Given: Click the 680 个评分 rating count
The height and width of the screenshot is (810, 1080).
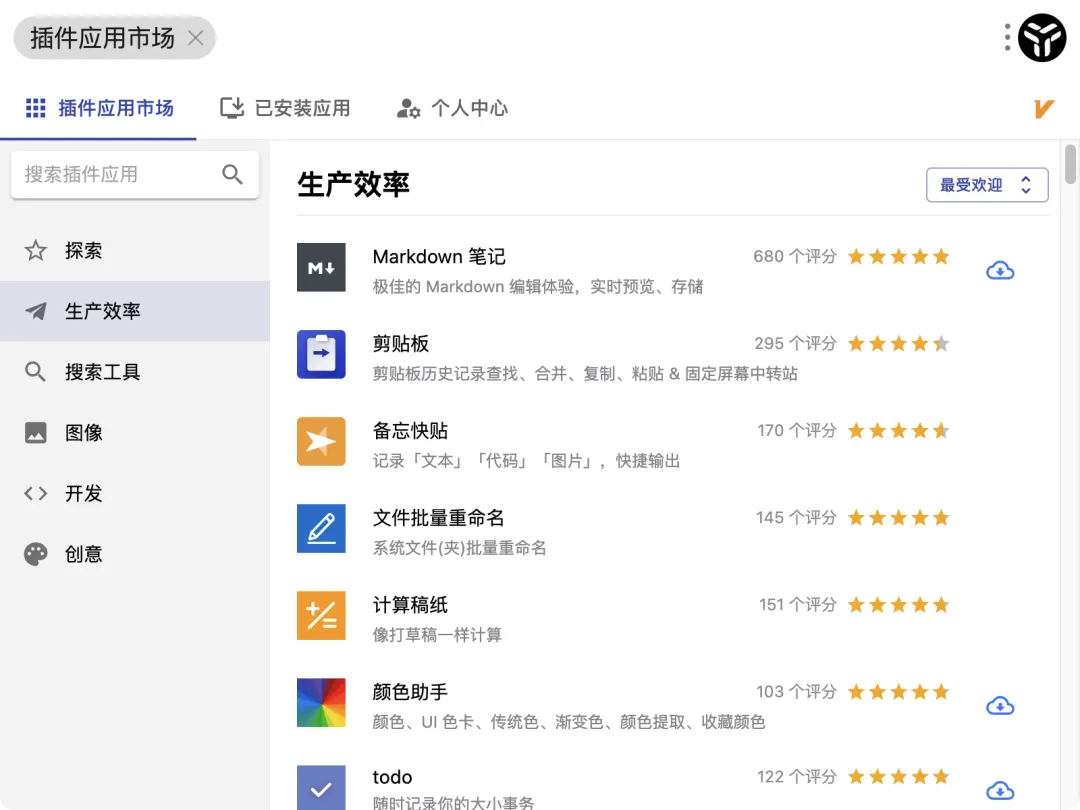Looking at the screenshot, I should point(795,256).
